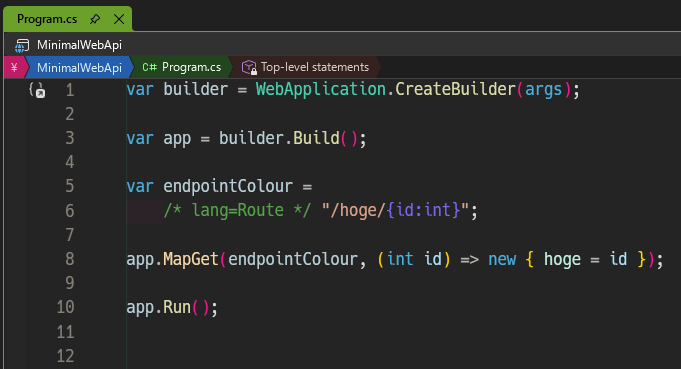Click MapGet method on line 8
The image size is (681, 369).
191,259
